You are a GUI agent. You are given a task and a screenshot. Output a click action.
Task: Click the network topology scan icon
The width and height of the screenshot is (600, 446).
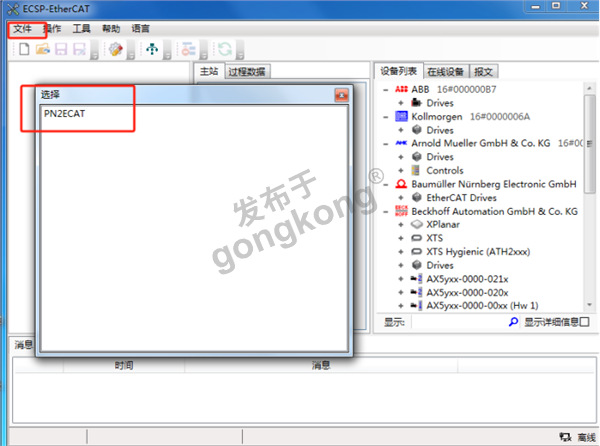pyautogui.click(x=152, y=49)
